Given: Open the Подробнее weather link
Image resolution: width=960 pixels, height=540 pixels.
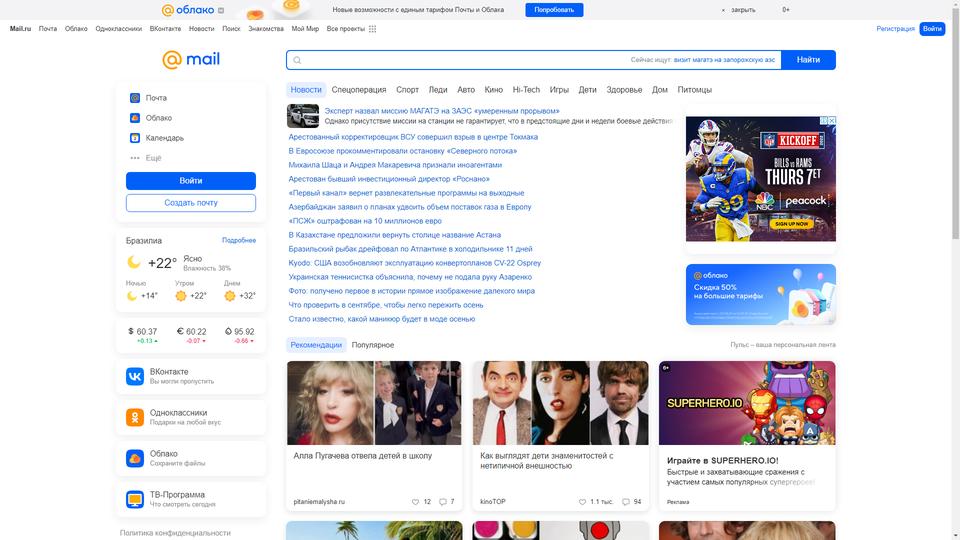Looking at the screenshot, I should point(239,241).
